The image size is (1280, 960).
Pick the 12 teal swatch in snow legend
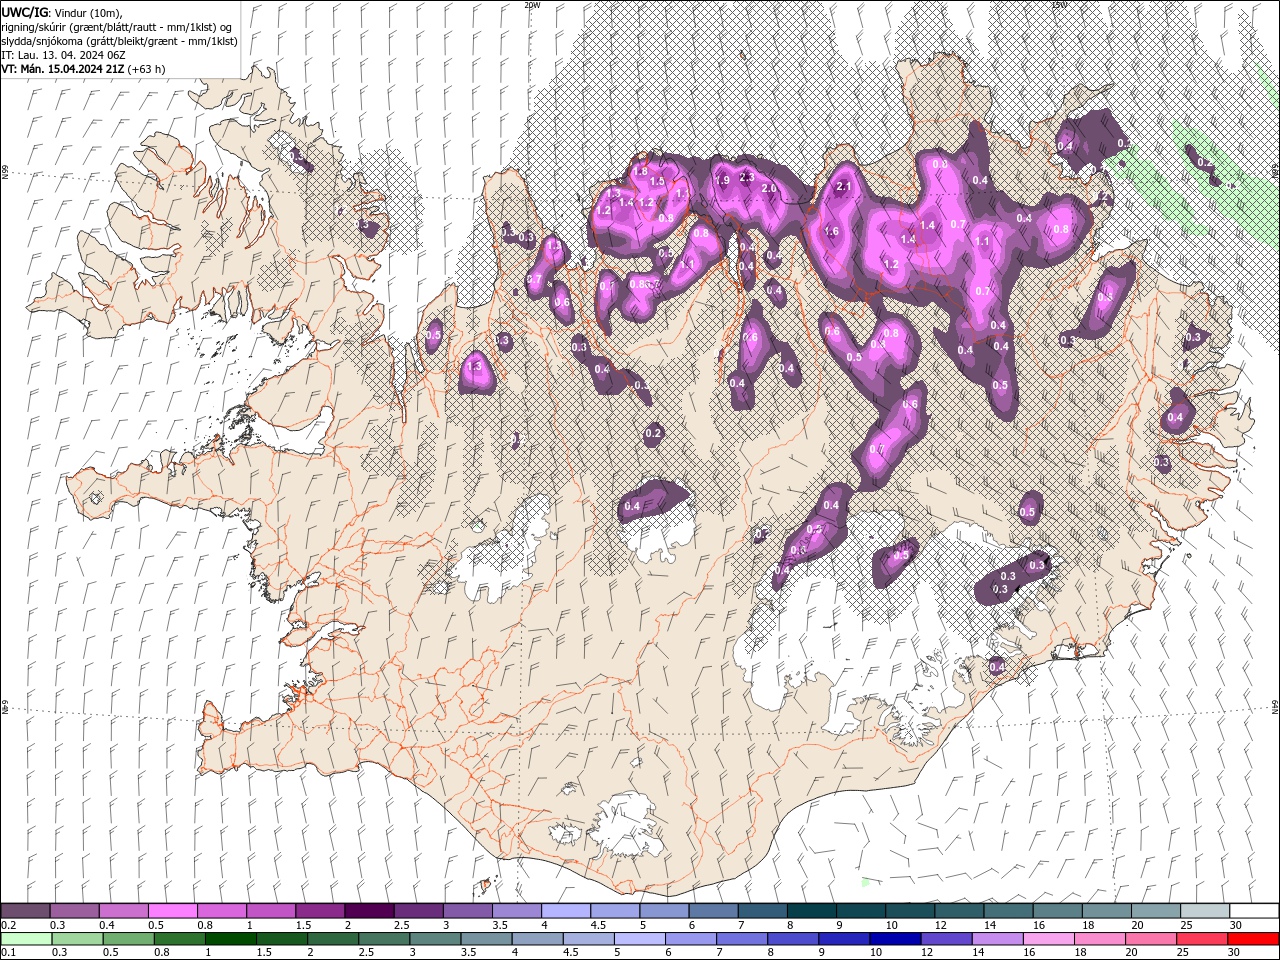[x=960, y=911]
